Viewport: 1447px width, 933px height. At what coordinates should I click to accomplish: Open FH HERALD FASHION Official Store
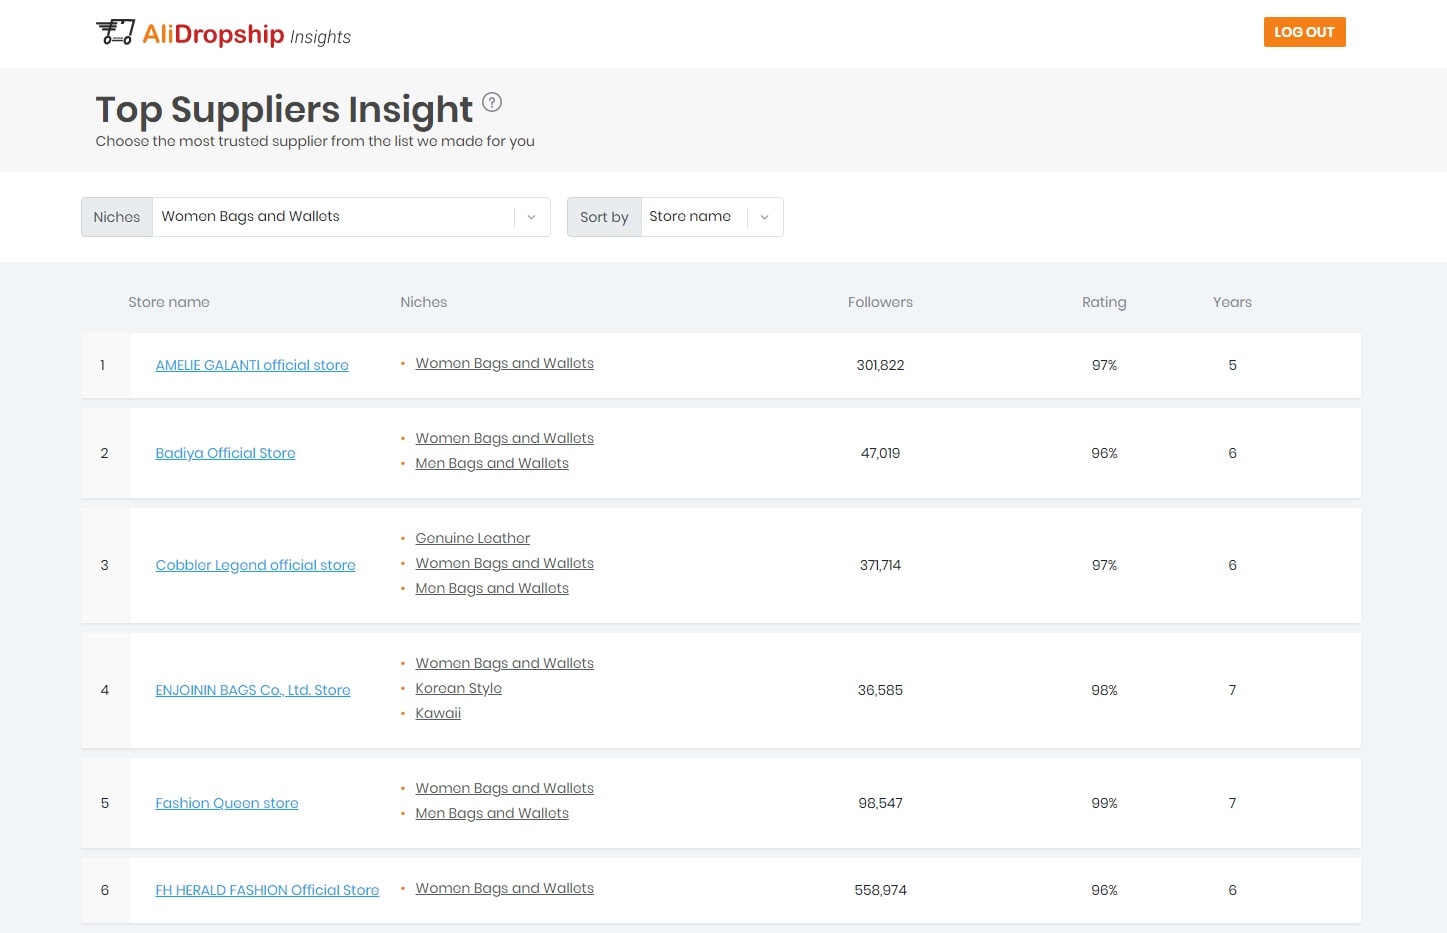point(267,891)
